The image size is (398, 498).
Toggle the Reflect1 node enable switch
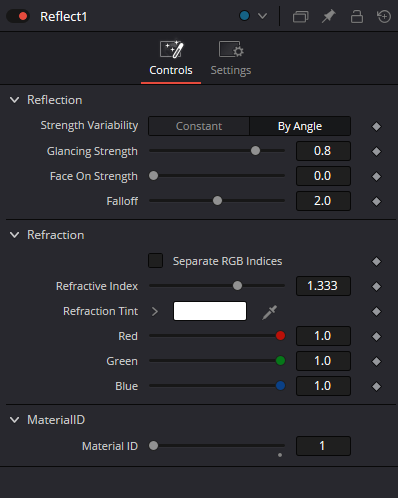(18, 16)
